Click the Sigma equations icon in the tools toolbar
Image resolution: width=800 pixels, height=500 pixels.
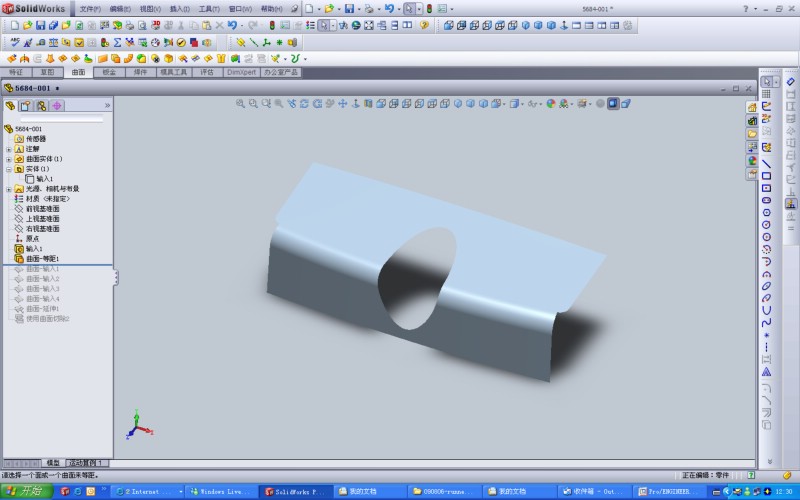click(117, 42)
